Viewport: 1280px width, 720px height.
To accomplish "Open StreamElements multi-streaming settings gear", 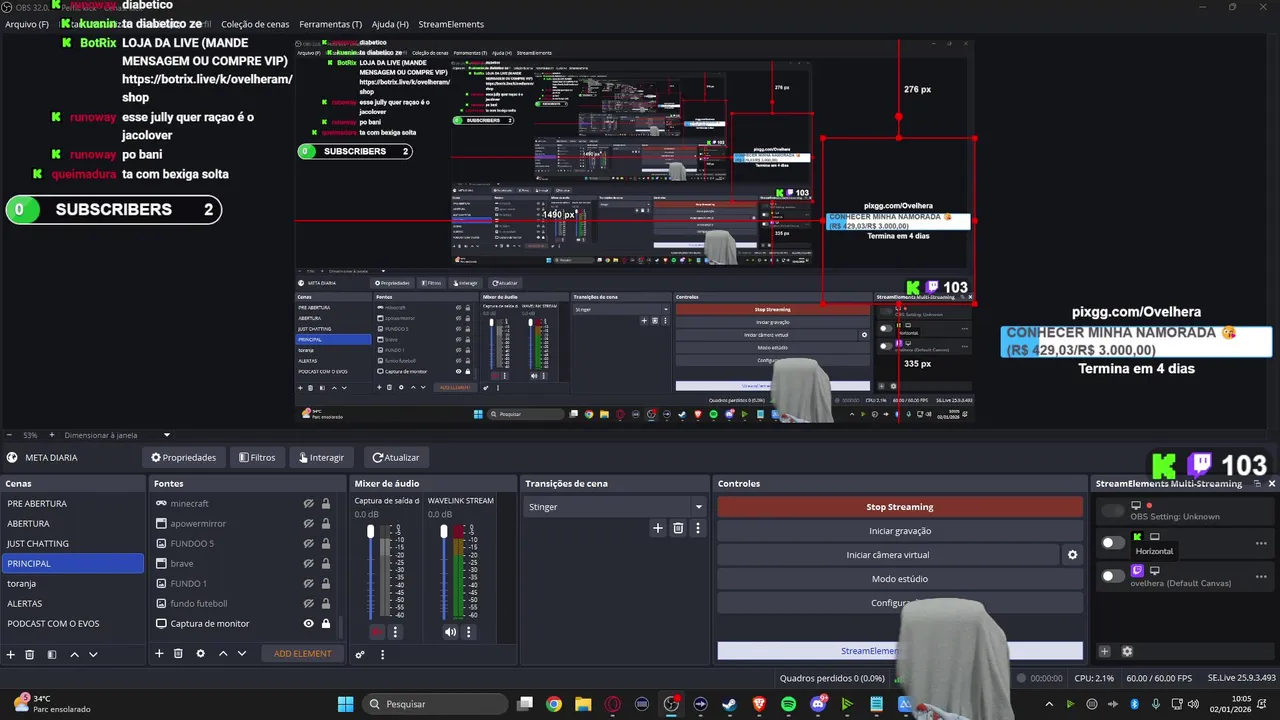I will 1127,651.
